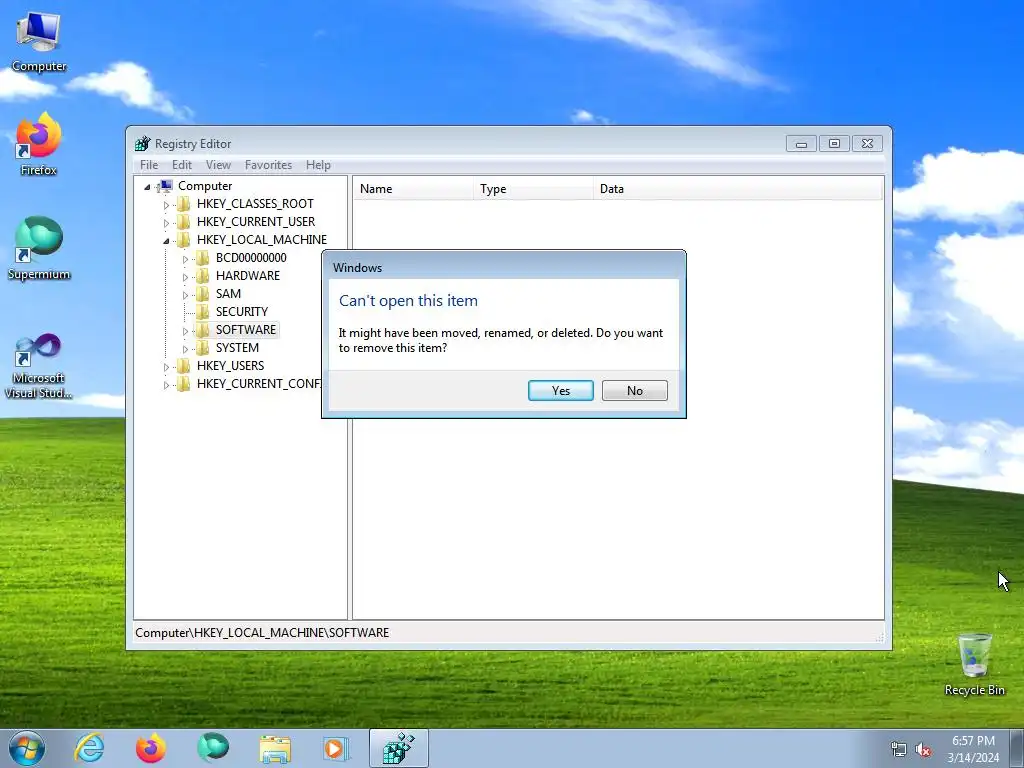Open the Supermium desktop shortcut

point(39,248)
